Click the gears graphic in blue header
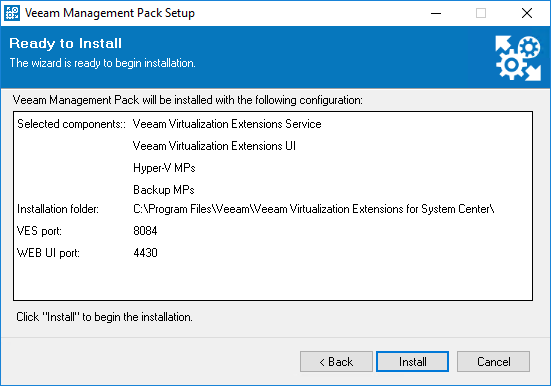 [518, 58]
